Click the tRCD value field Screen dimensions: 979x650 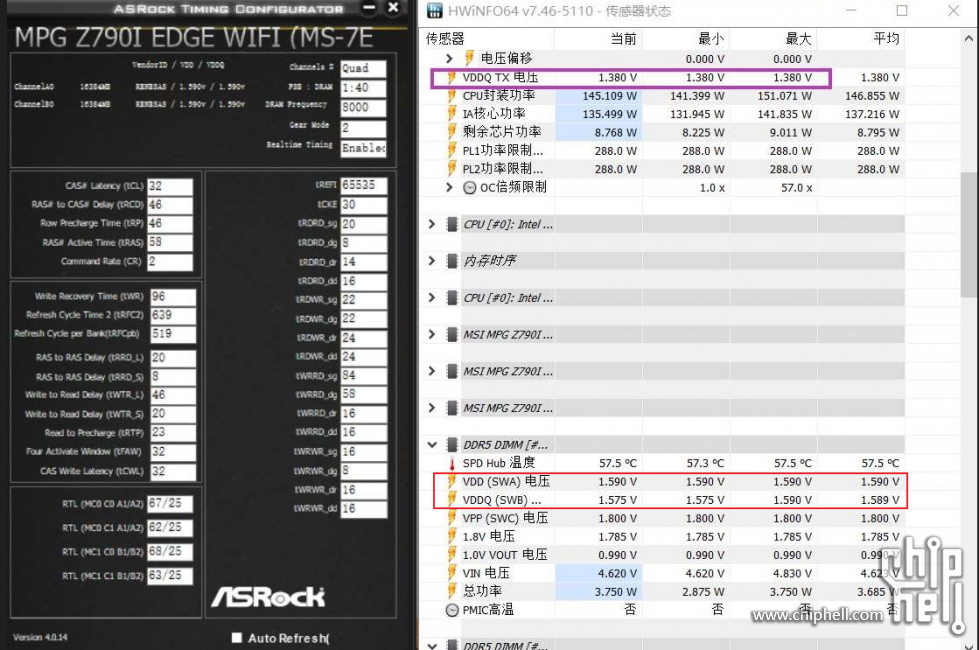click(170, 205)
